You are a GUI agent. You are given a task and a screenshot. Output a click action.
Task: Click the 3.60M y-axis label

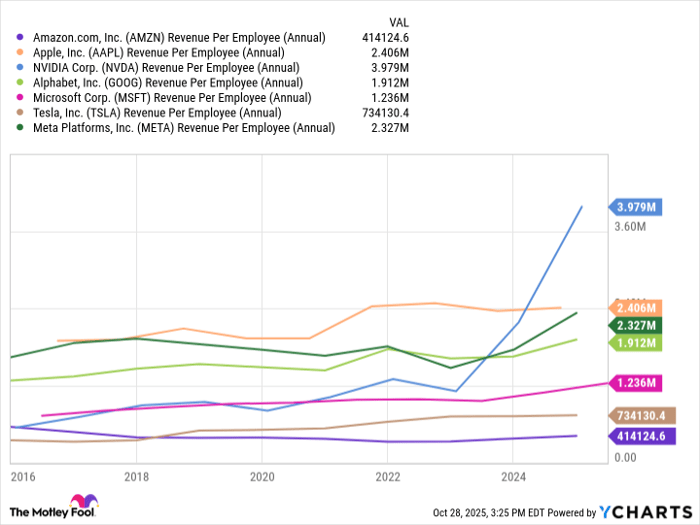tap(630, 227)
